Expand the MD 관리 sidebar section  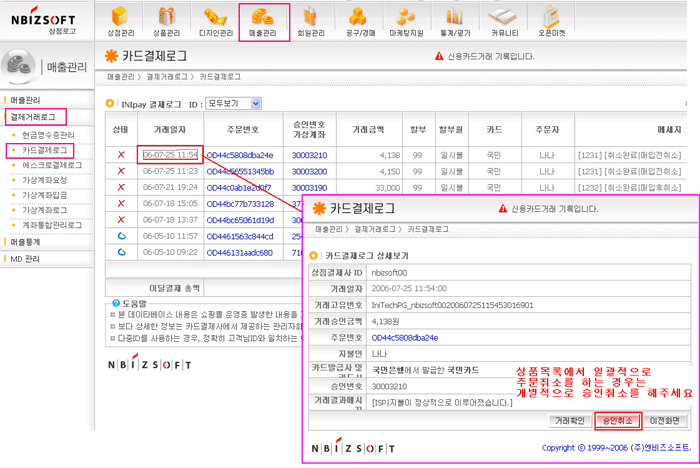(x=24, y=259)
